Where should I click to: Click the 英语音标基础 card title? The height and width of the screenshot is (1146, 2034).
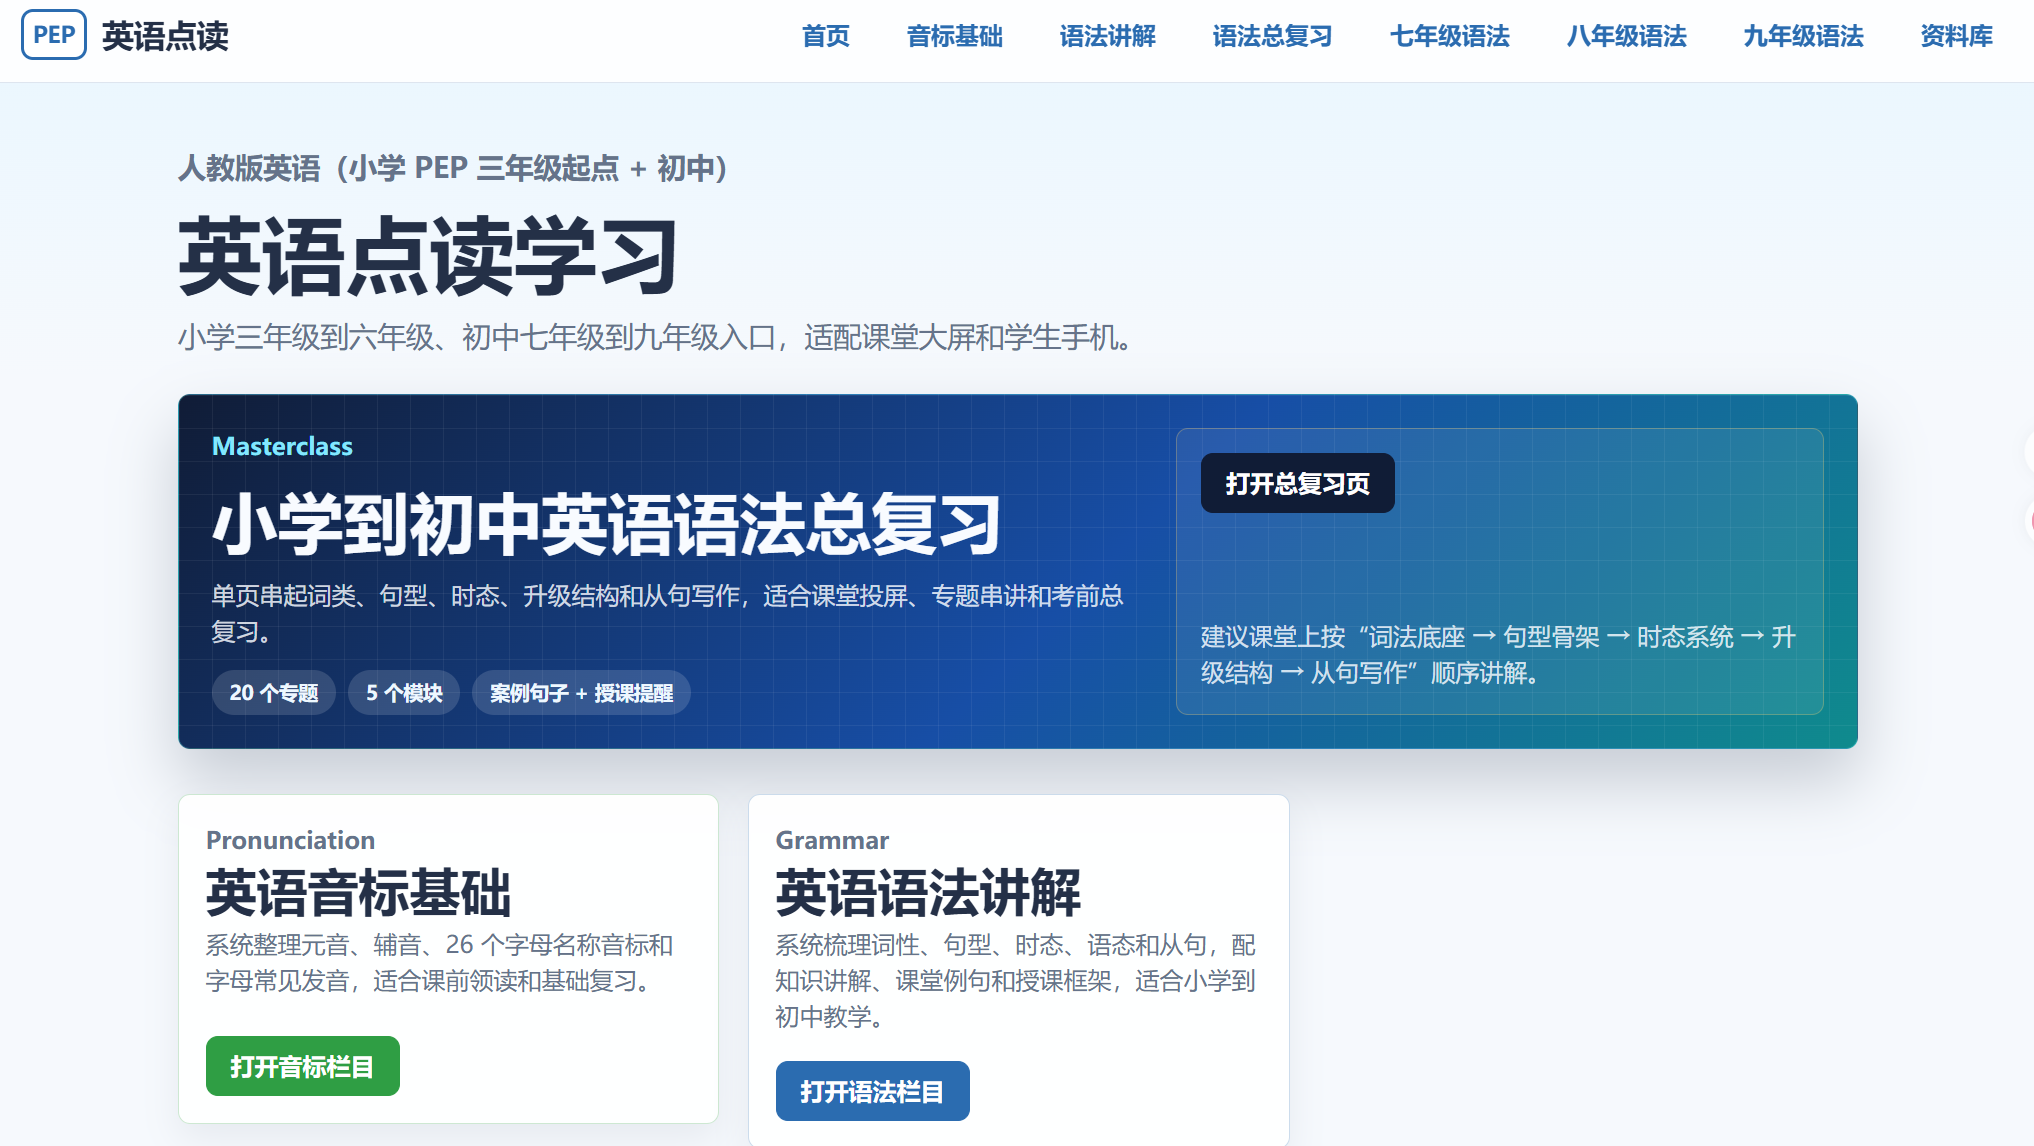[x=359, y=892]
